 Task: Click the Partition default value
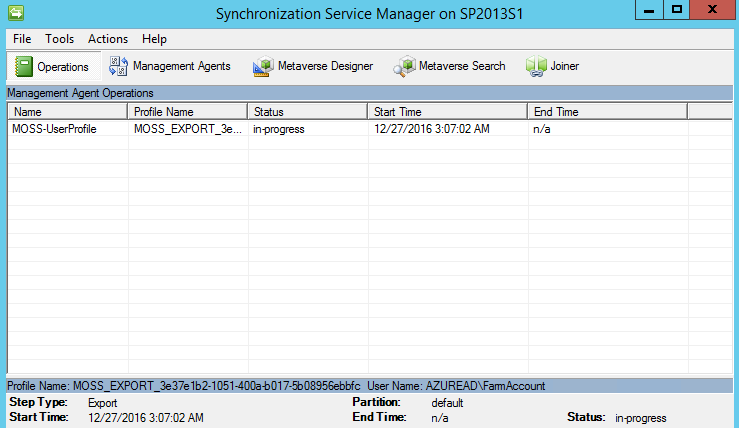coord(447,403)
